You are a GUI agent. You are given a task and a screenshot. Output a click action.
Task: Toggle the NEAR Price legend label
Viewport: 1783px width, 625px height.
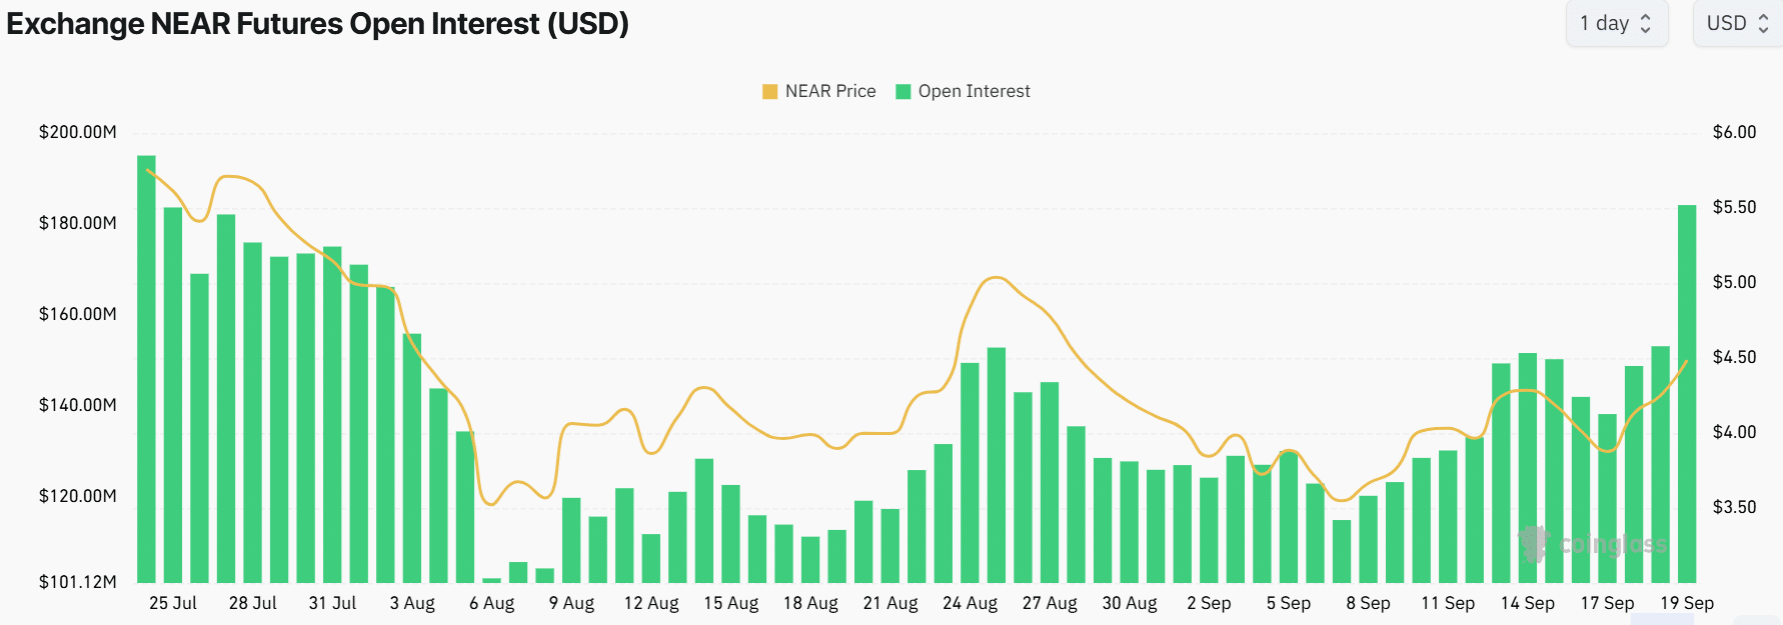coord(830,91)
